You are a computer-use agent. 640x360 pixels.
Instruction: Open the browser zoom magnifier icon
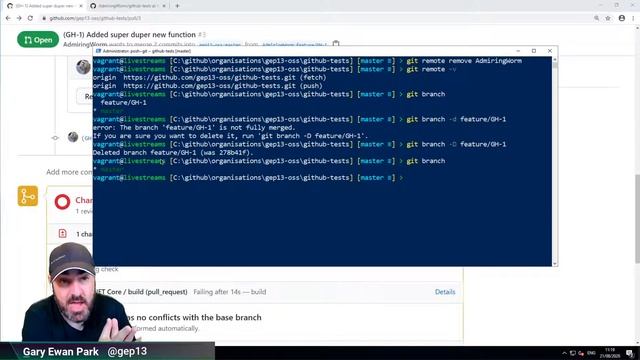(x=597, y=18)
